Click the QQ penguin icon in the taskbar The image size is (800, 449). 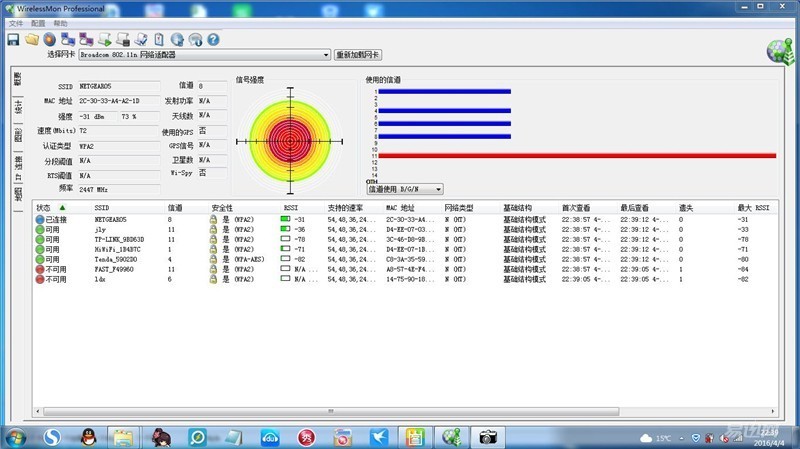coord(87,436)
